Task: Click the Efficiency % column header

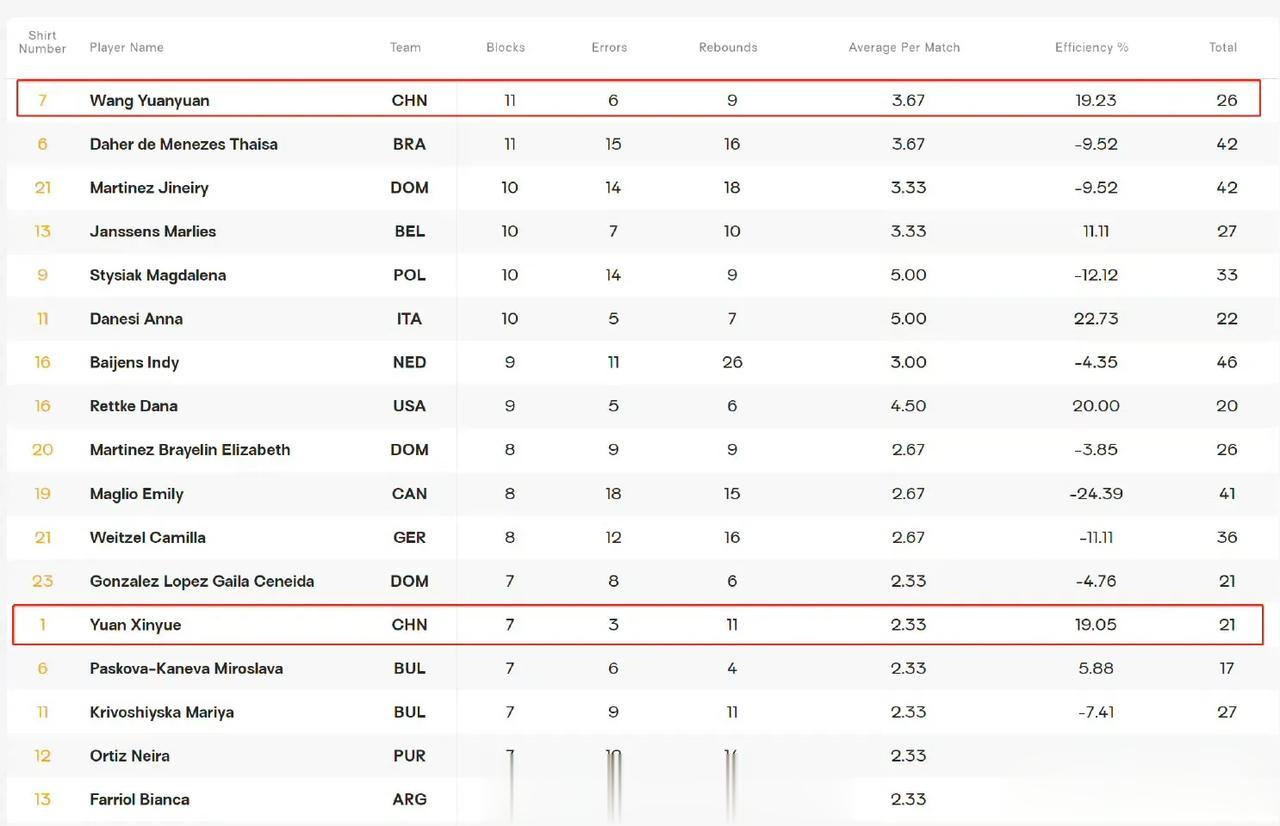Action: (x=1092, y=47)
